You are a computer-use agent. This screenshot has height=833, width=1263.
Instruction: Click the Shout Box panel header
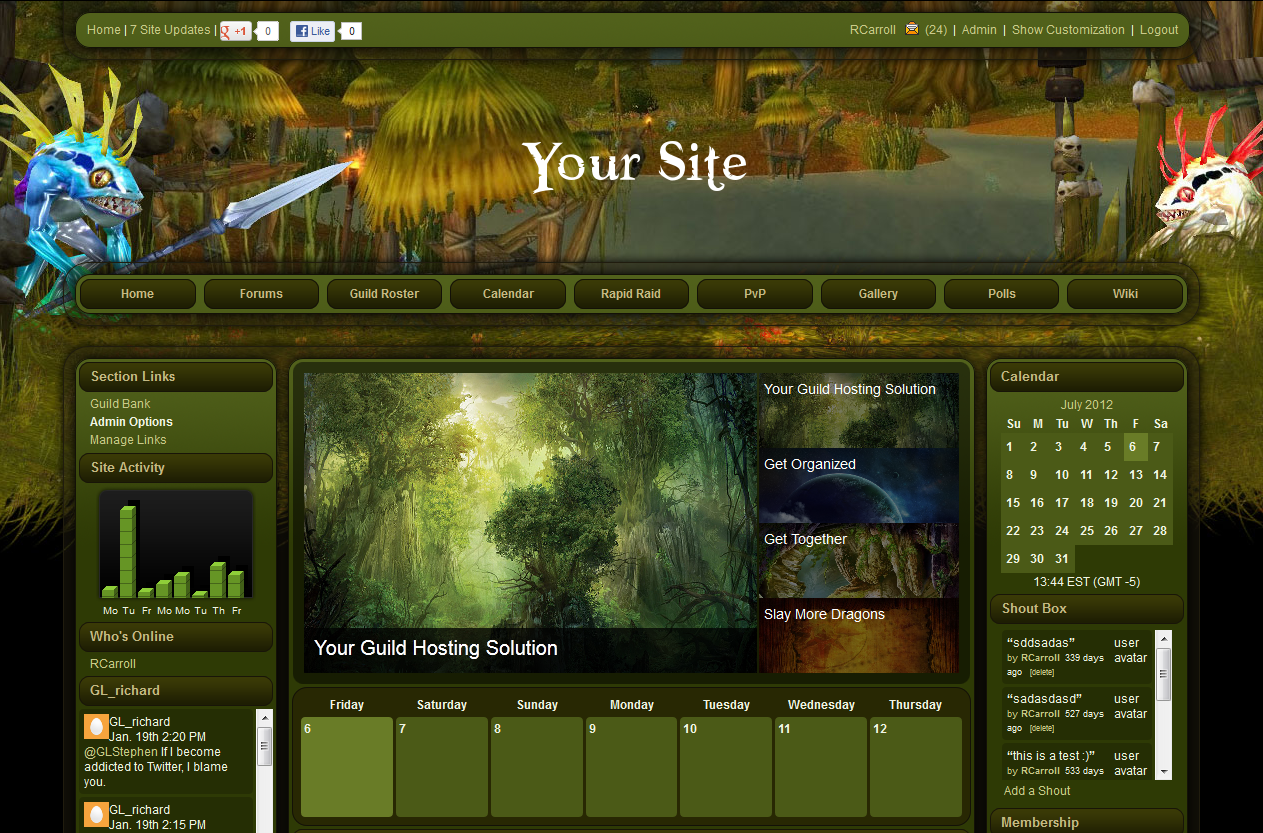click(1086, 609)
